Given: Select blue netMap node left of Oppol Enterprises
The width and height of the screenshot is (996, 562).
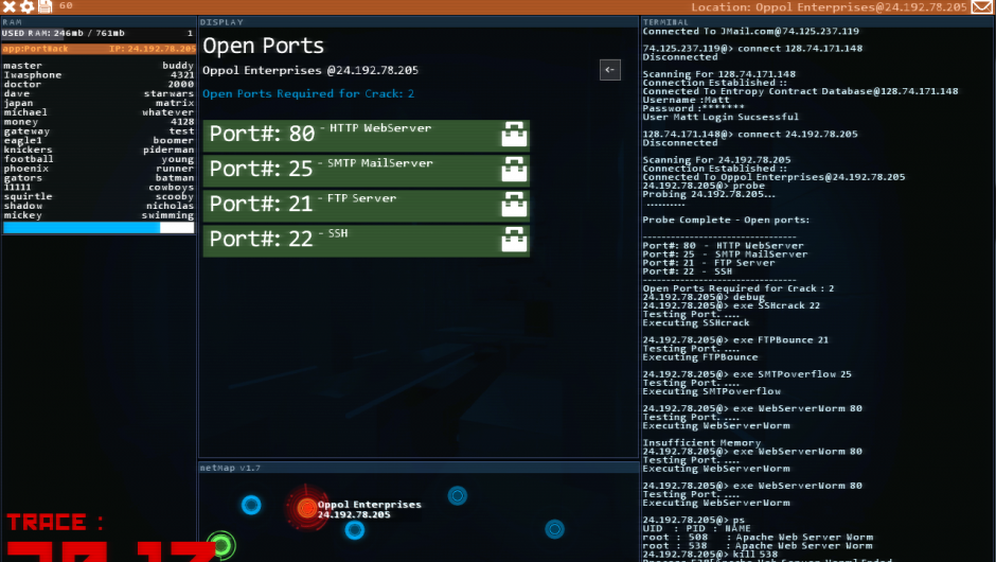Looking at the screenshot, I should 252,505.
